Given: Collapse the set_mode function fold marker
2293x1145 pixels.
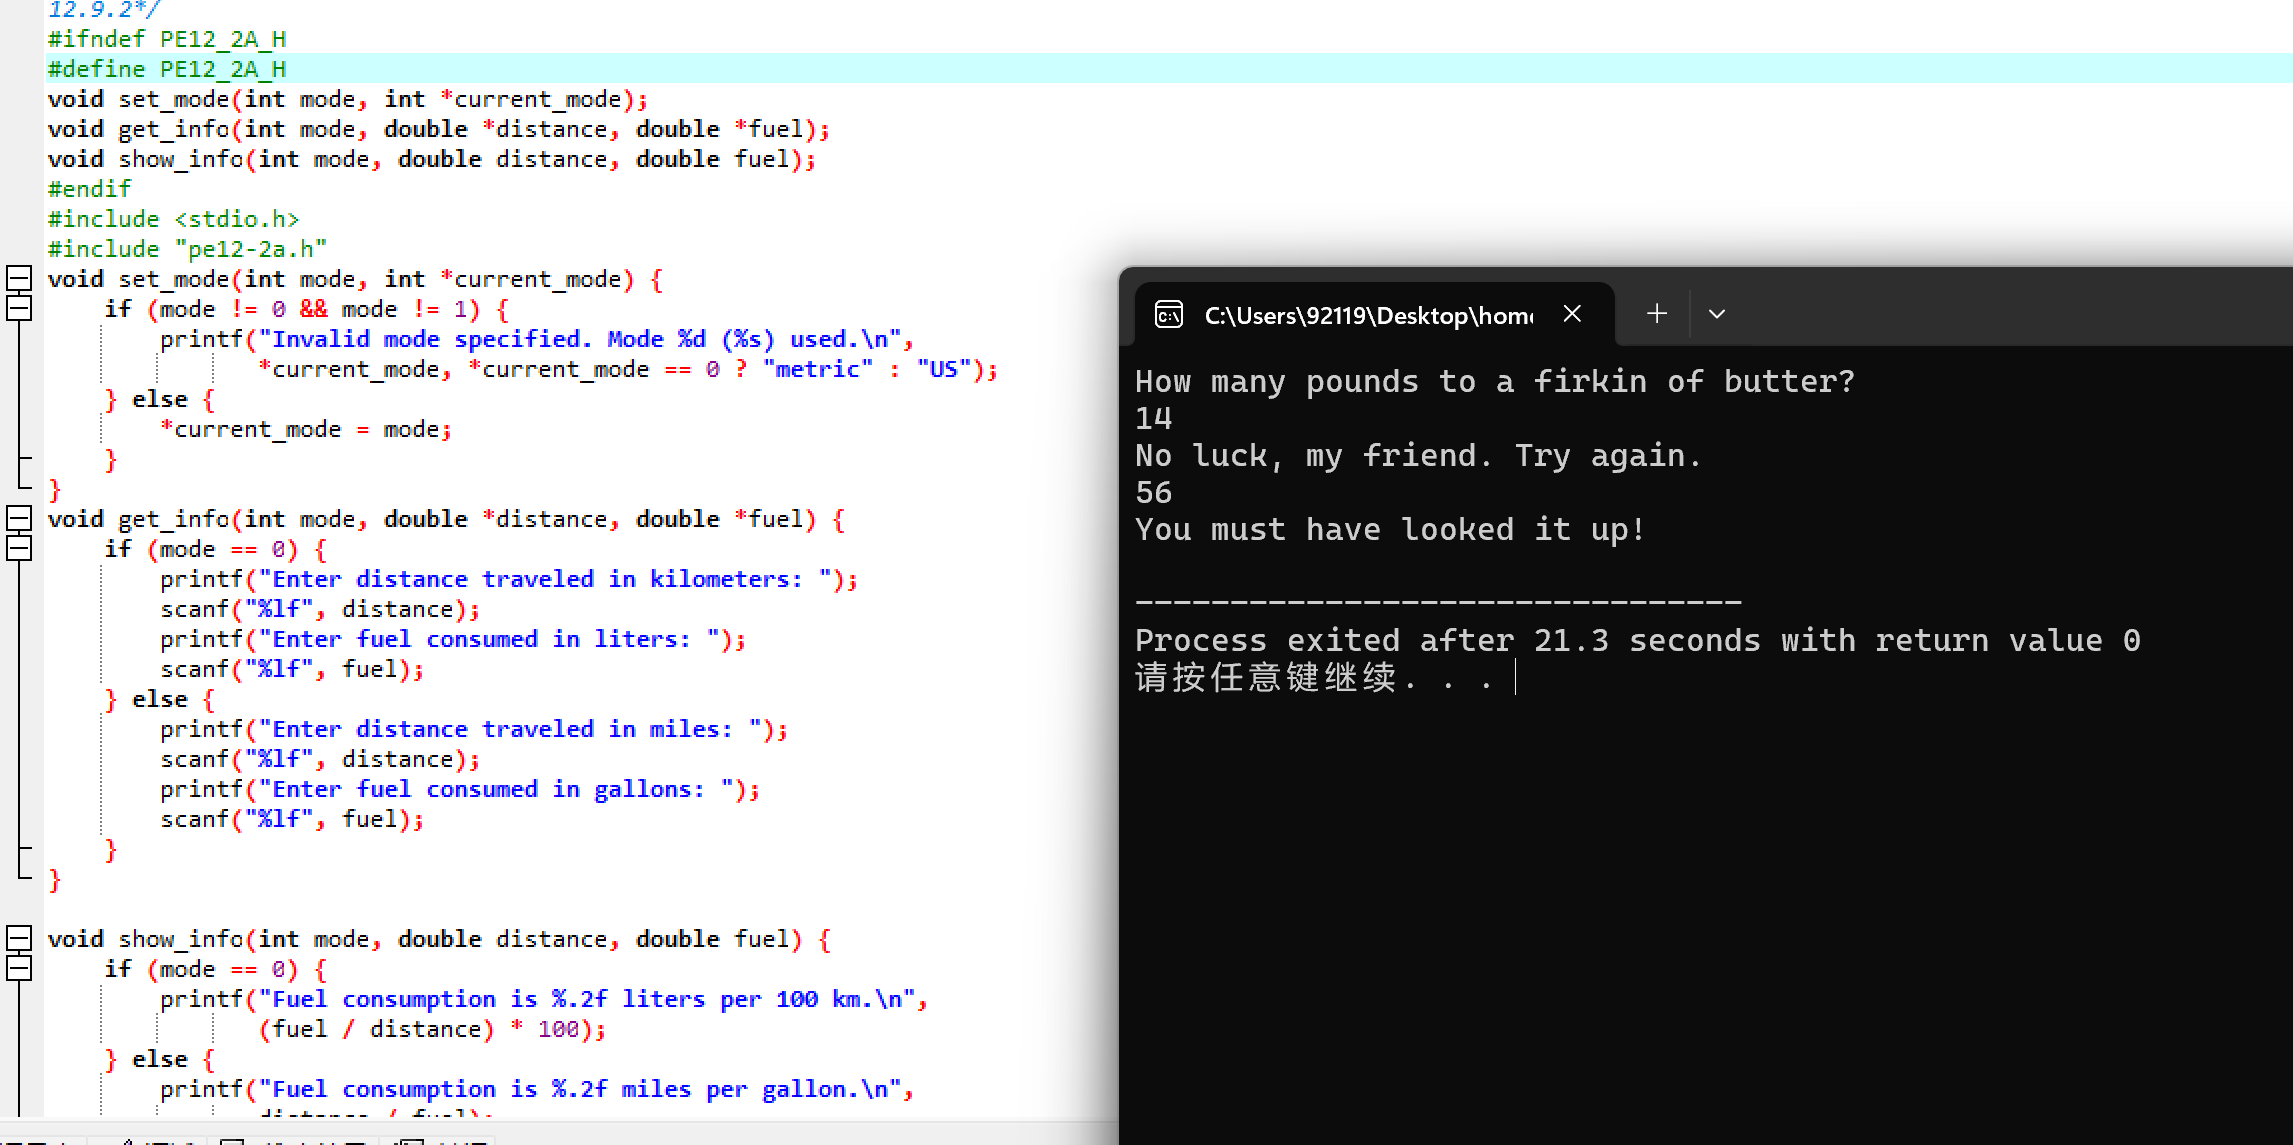Looking at the screenshot, I should (19, 279).
